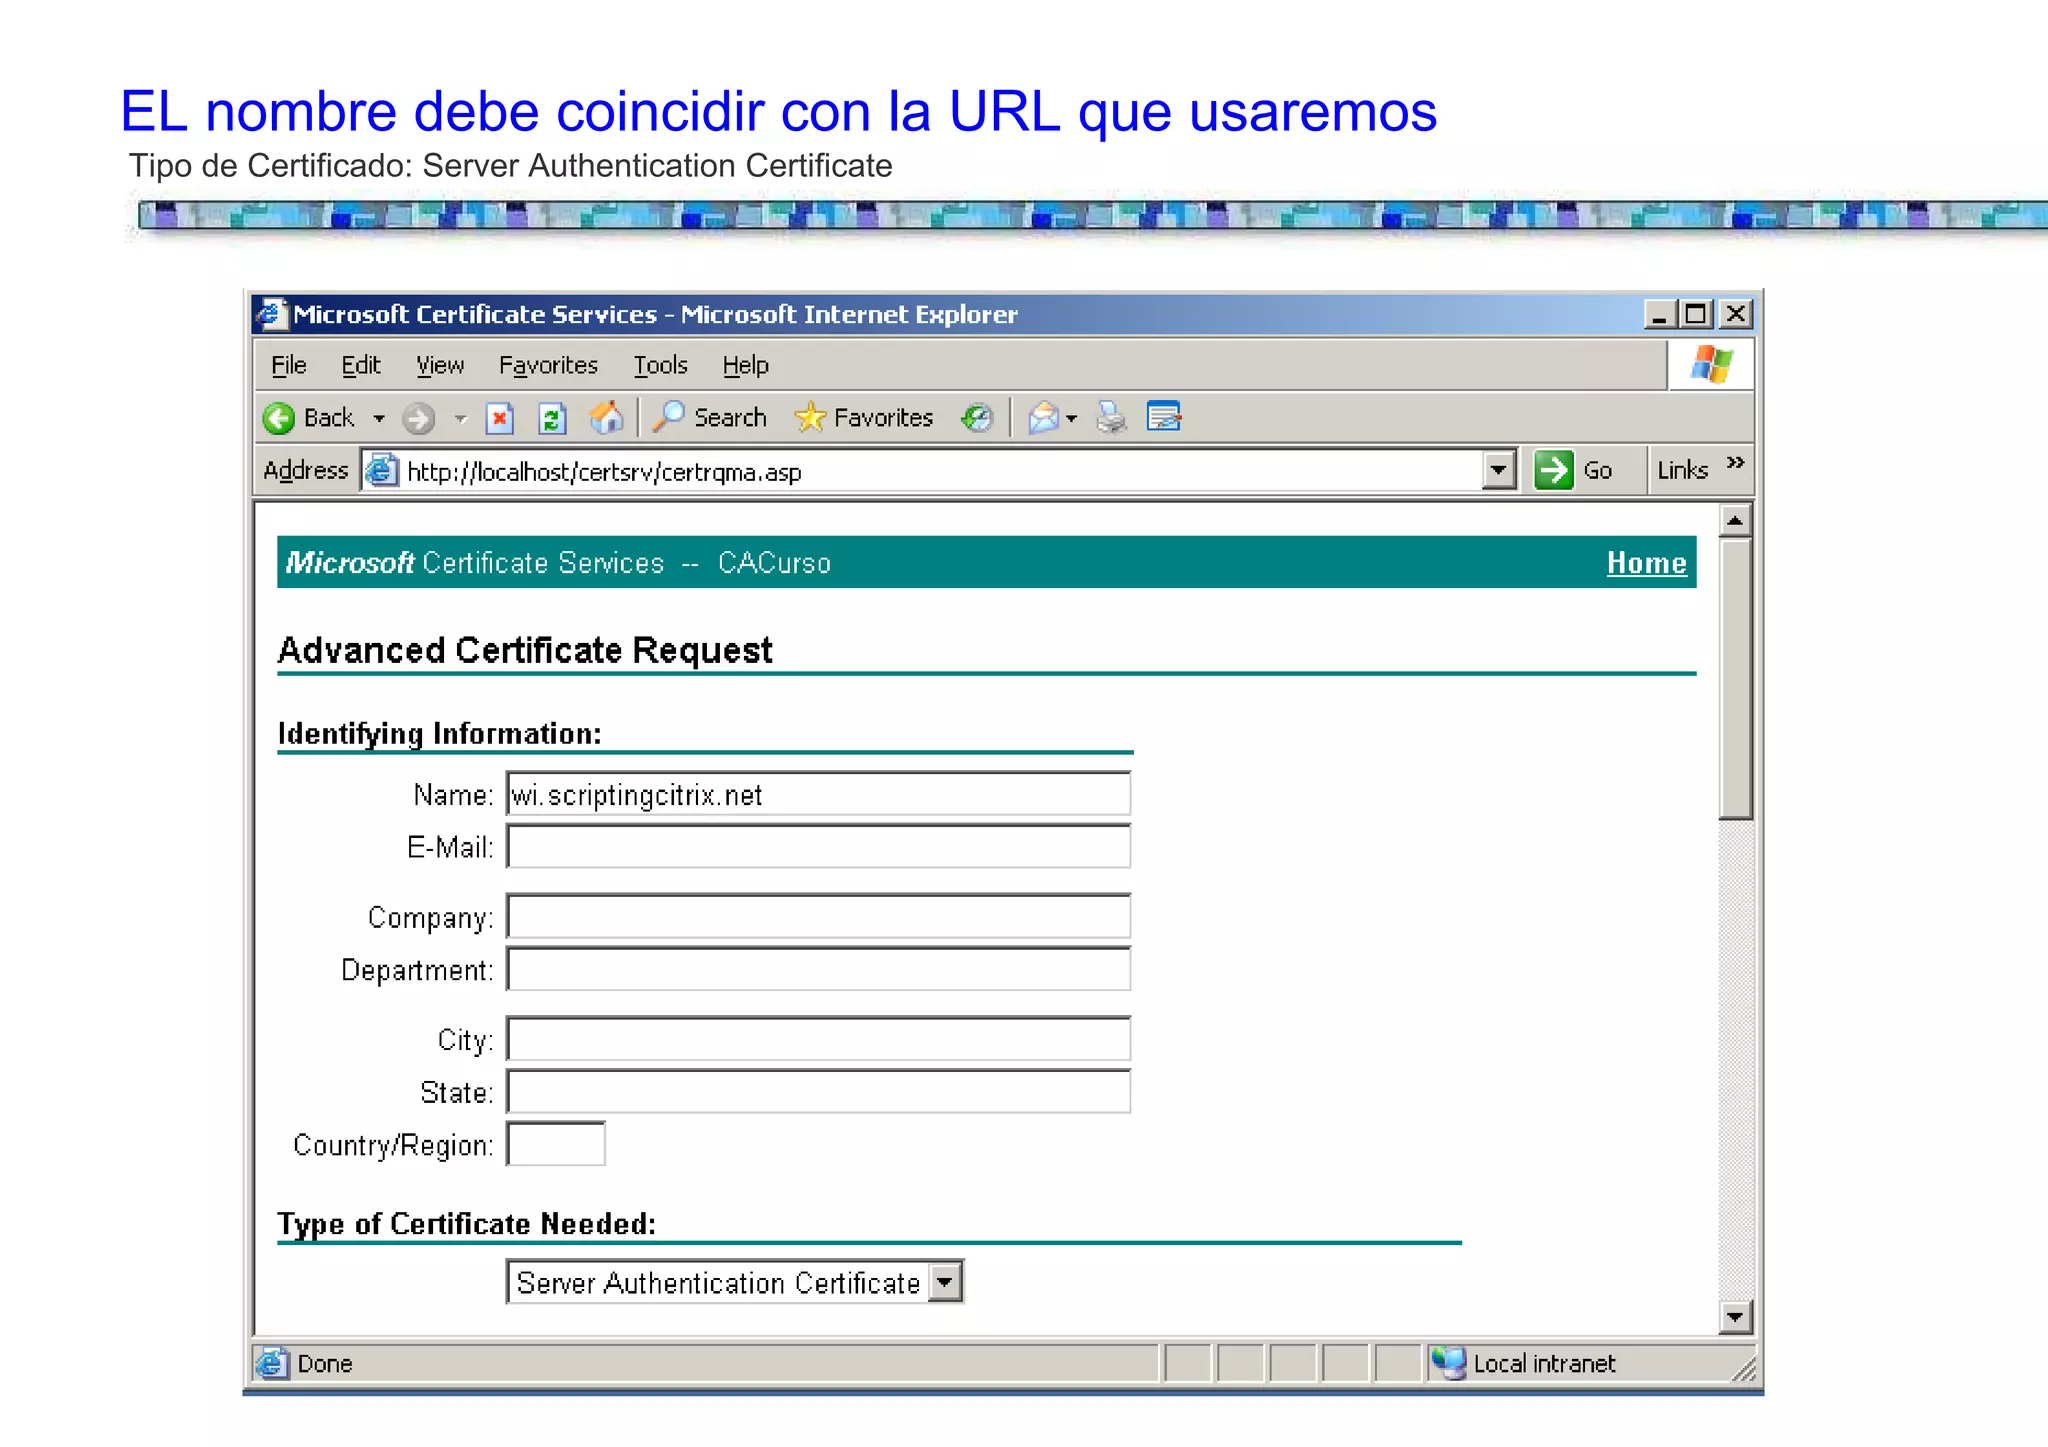Click the Home link in banner
Image resolution: width=2048 pixels, height=1447 pixels.
tap(1646, 563)
